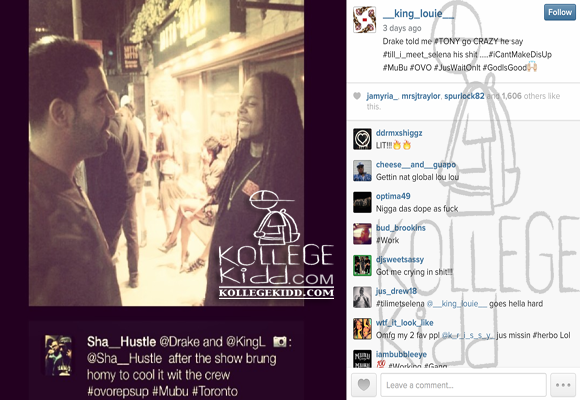The height and width of the screenshot is (400, 580).
Task: Open the __king_louie__ username link
Action: pos(418,14)
